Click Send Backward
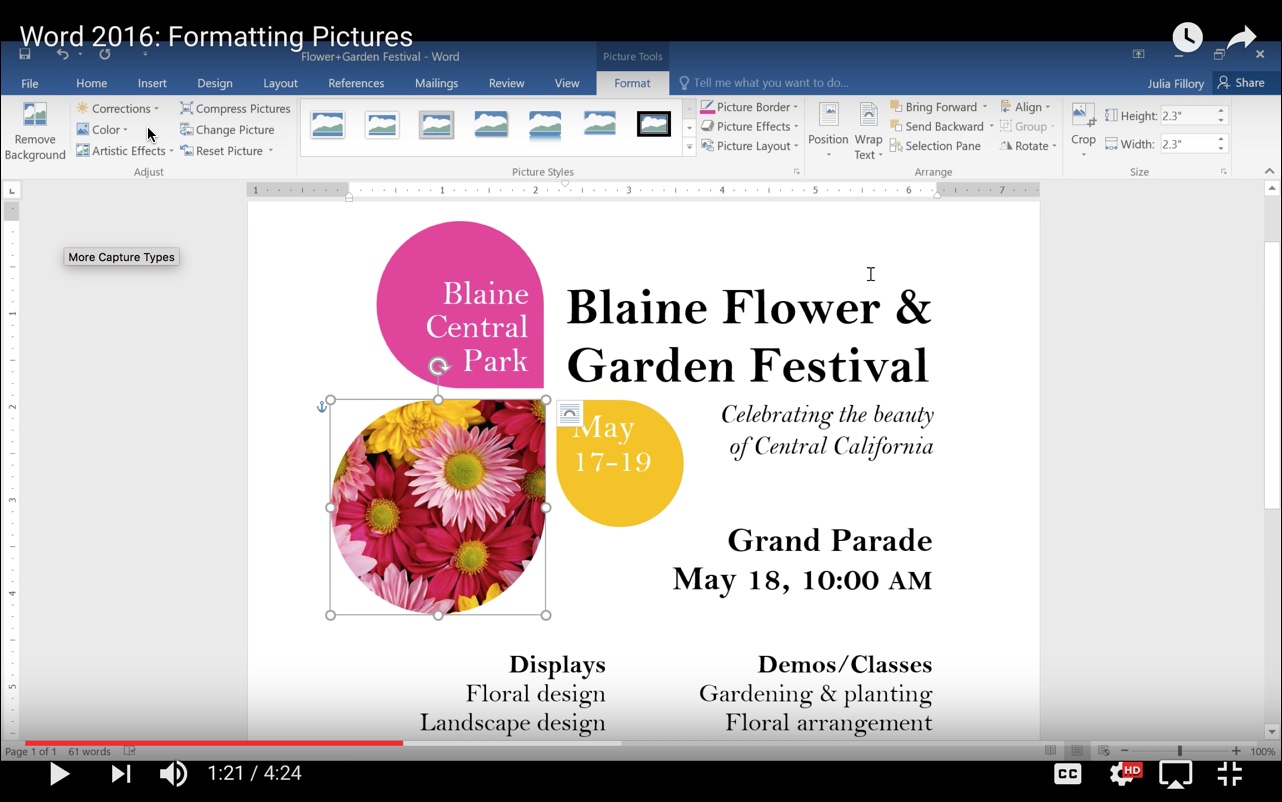The width and height of the screenshot is (1282, 802). click(x=941, y=126)
